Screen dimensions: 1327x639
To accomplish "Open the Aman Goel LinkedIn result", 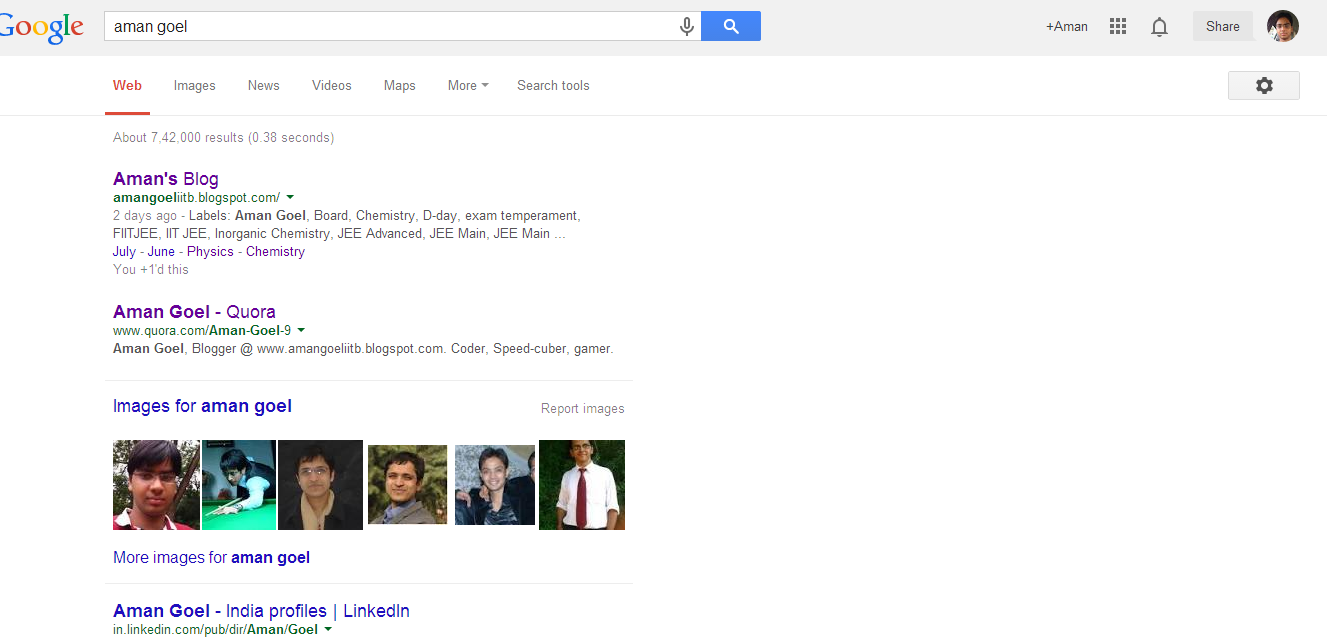I will pos(261,611).
